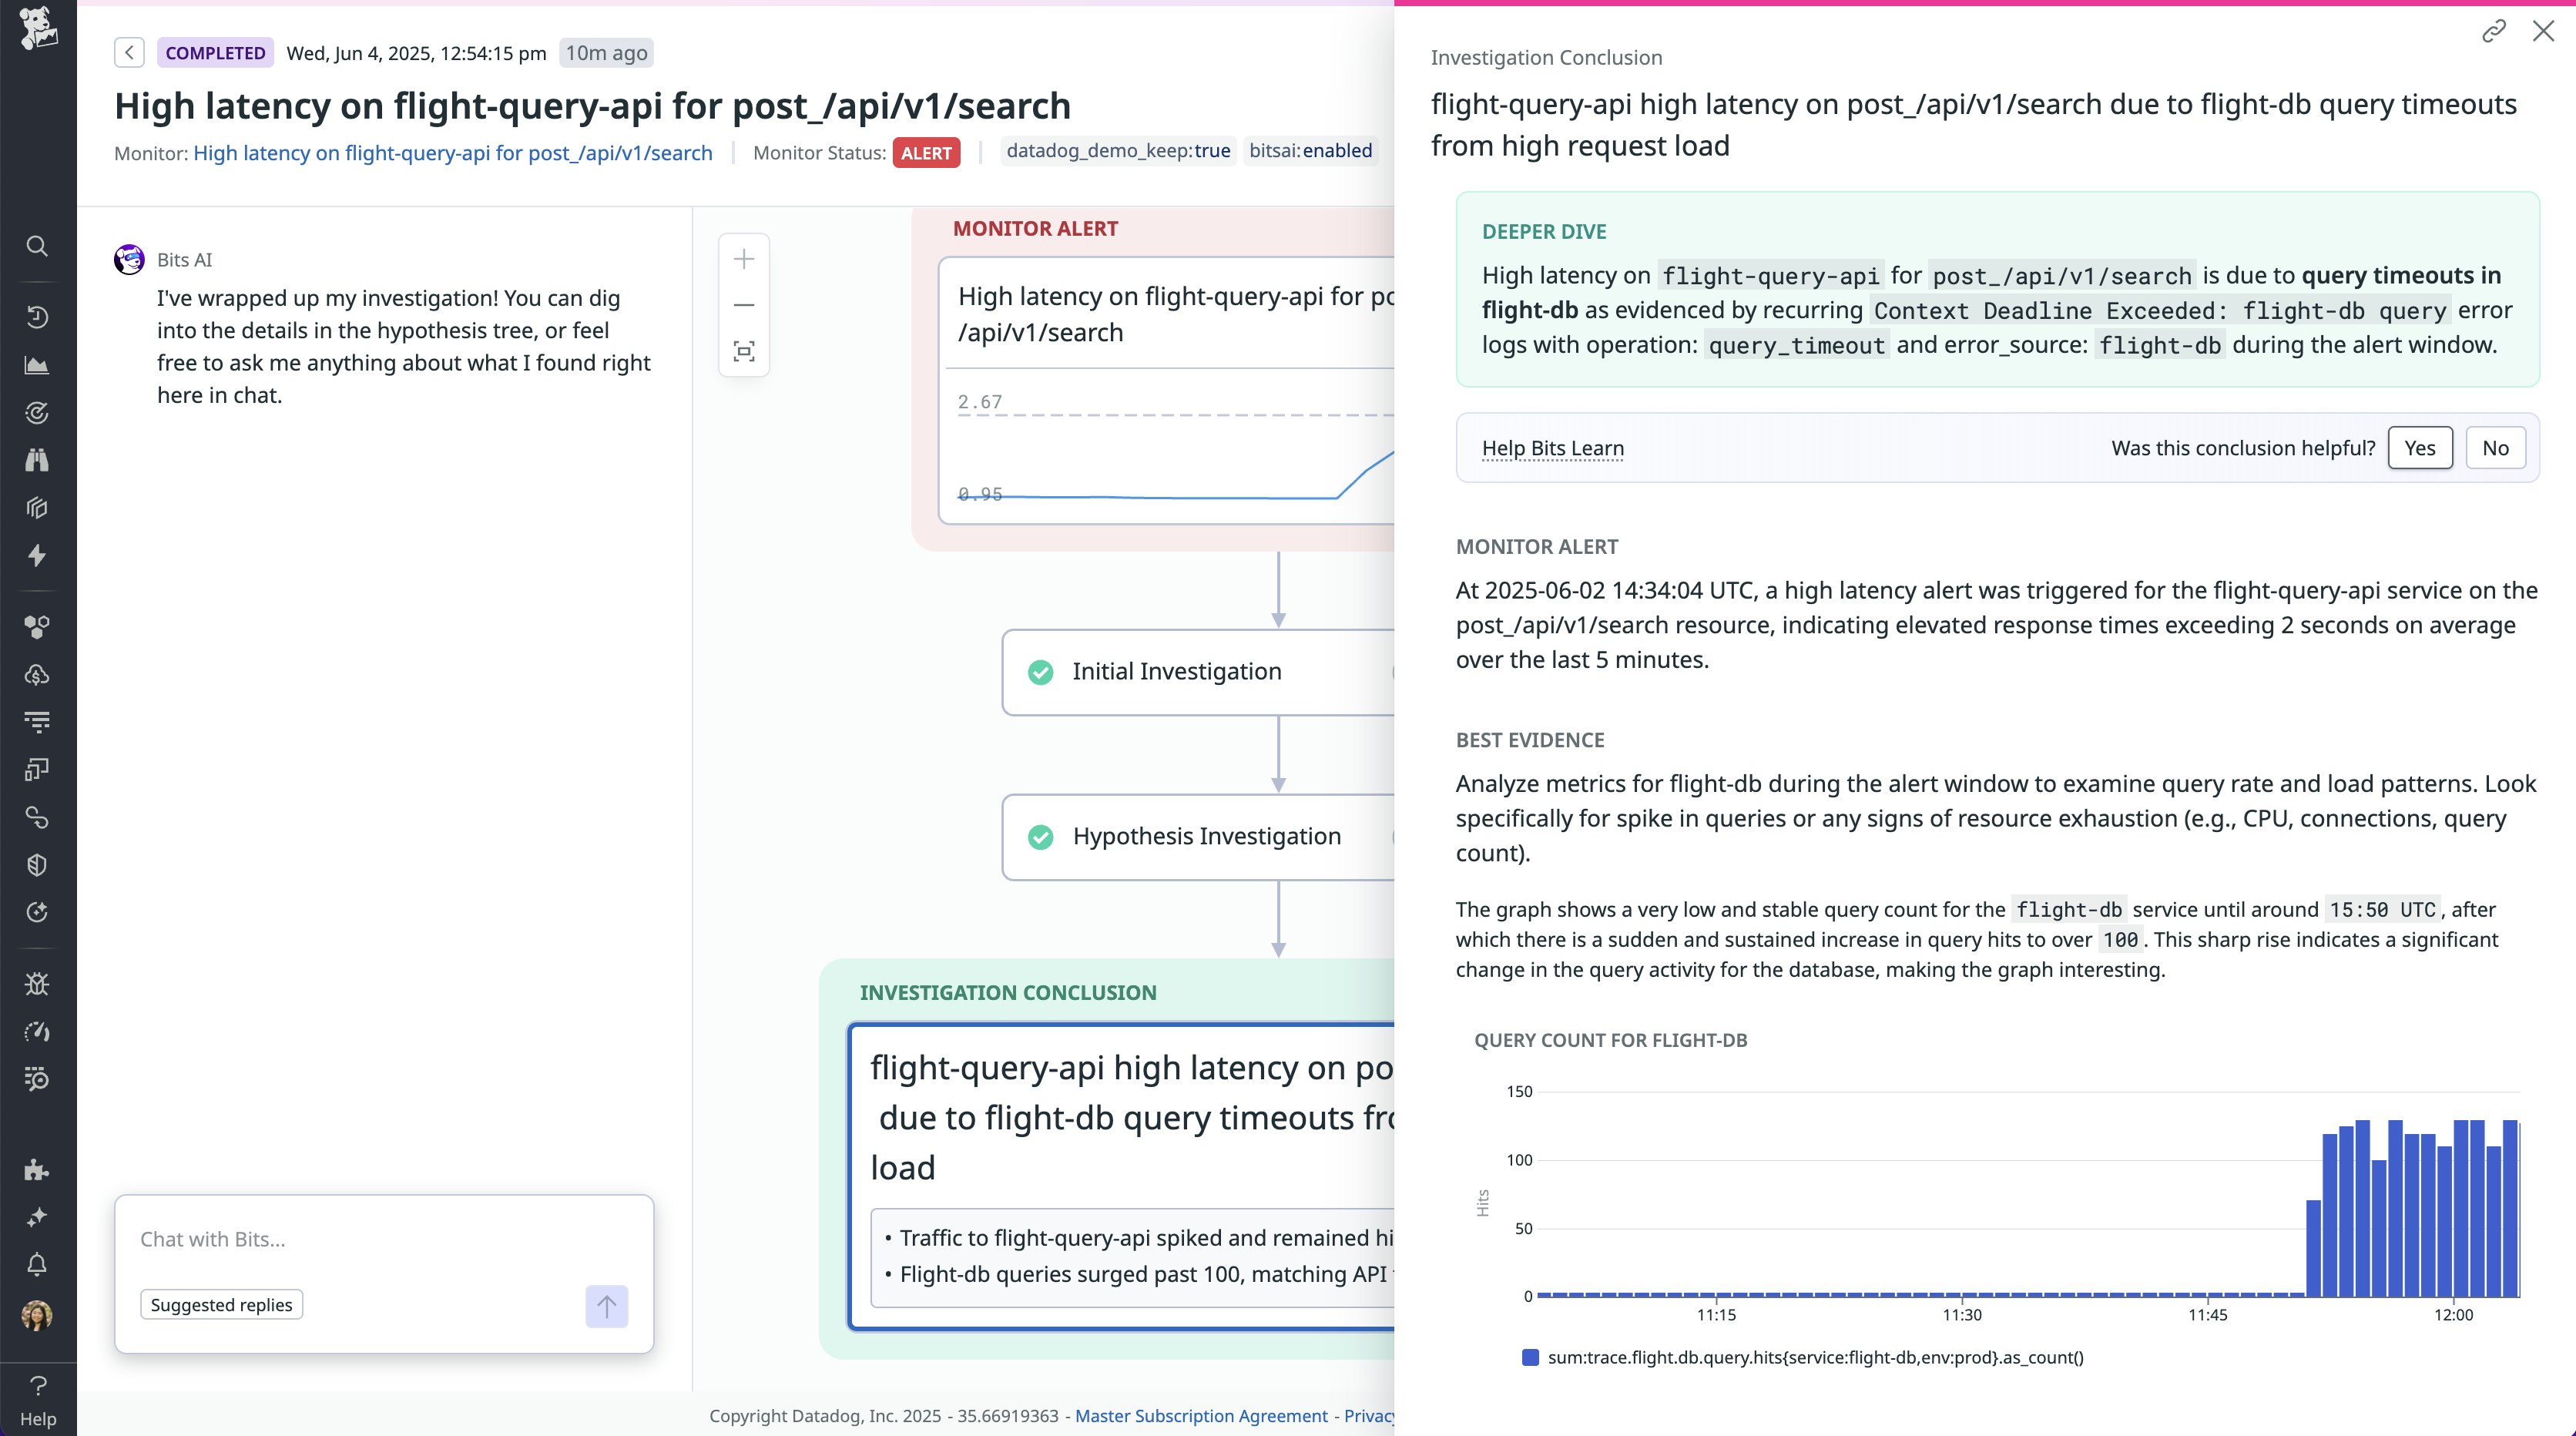Zoom in on the hypothesis tree
2576x1436 pixels.
(x=744, y=260)
